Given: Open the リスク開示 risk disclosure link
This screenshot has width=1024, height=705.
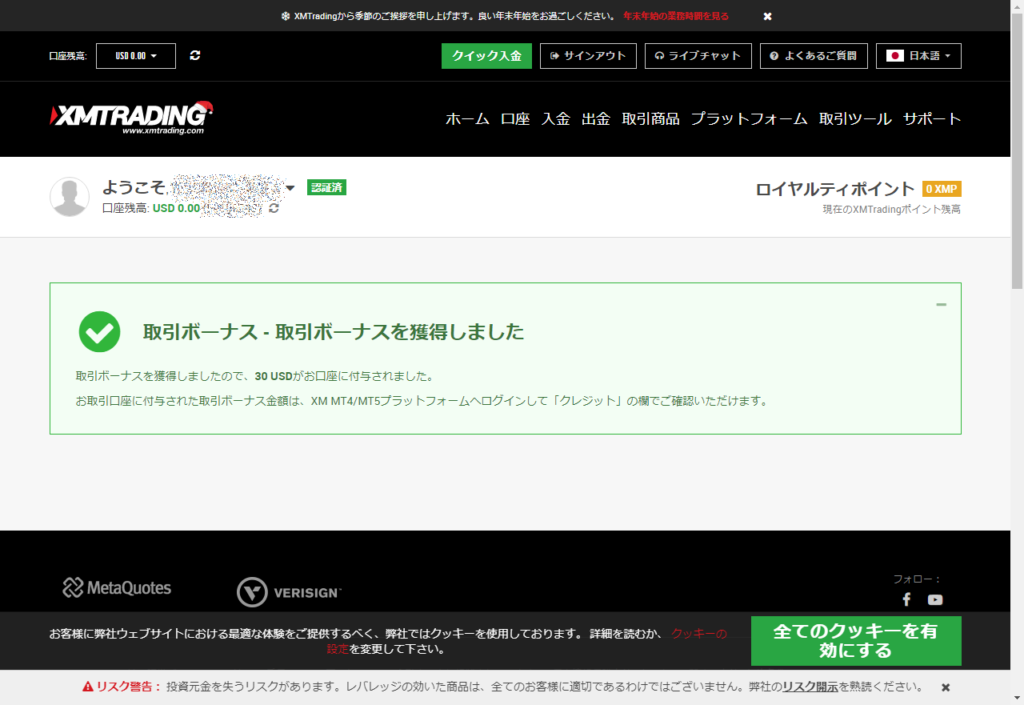Looking at the screenshot, I should tap(810, 687).
